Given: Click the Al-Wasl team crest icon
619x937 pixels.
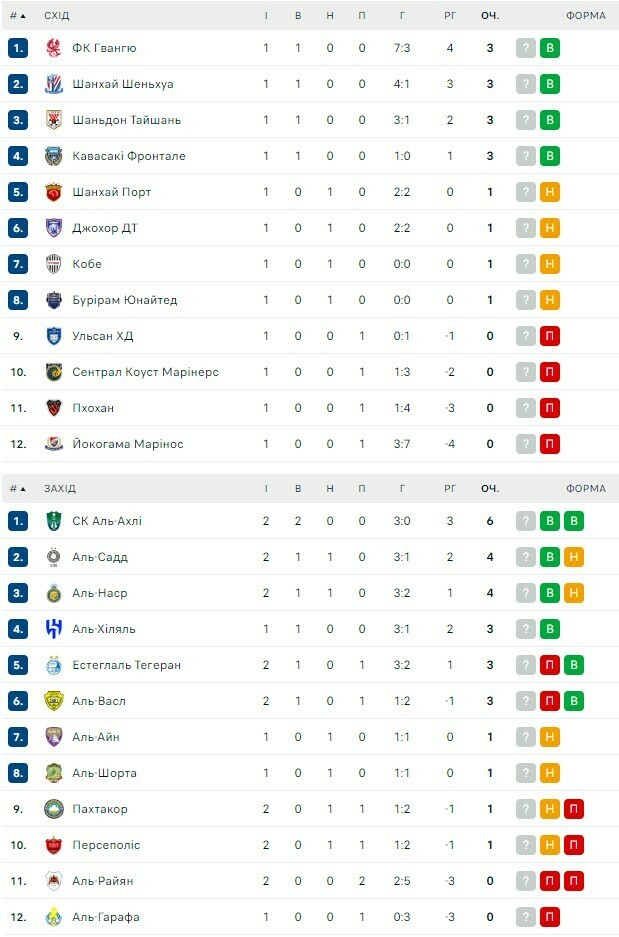Looking at the screenshot, I should 54,701.
